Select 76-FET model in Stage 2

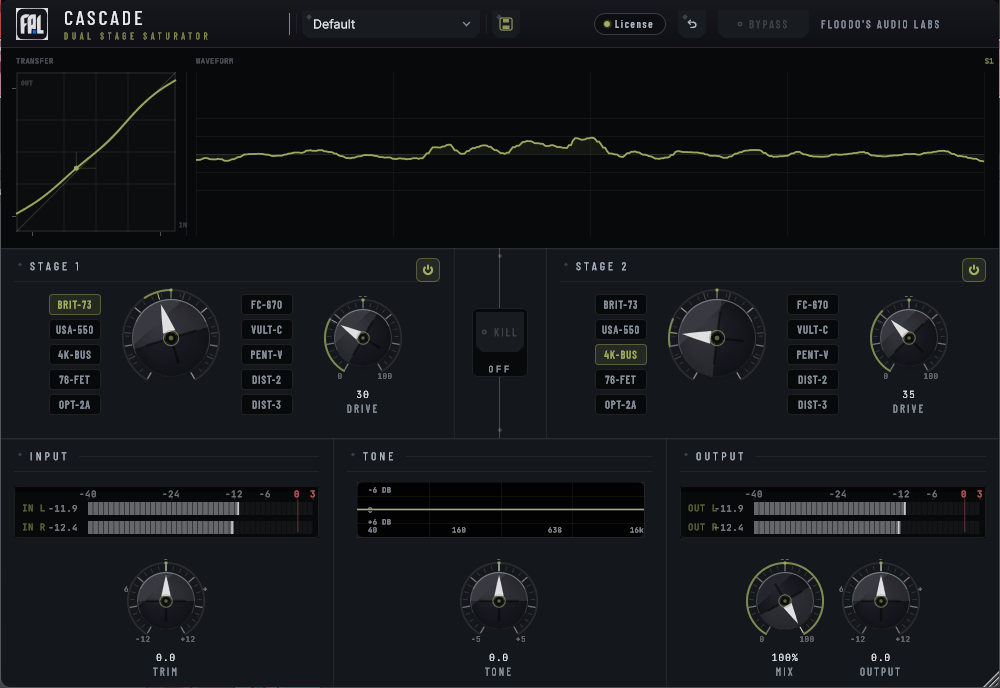(621, 379)
